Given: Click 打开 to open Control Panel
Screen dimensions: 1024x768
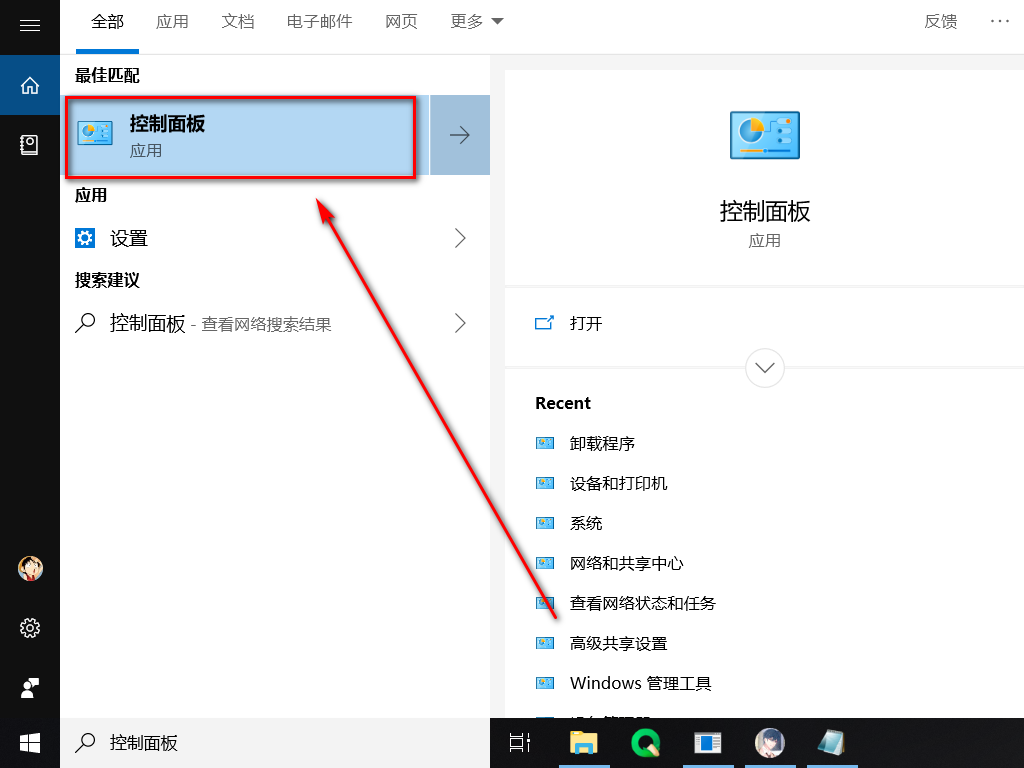Looking at the screenshot, I should [585, 323].
